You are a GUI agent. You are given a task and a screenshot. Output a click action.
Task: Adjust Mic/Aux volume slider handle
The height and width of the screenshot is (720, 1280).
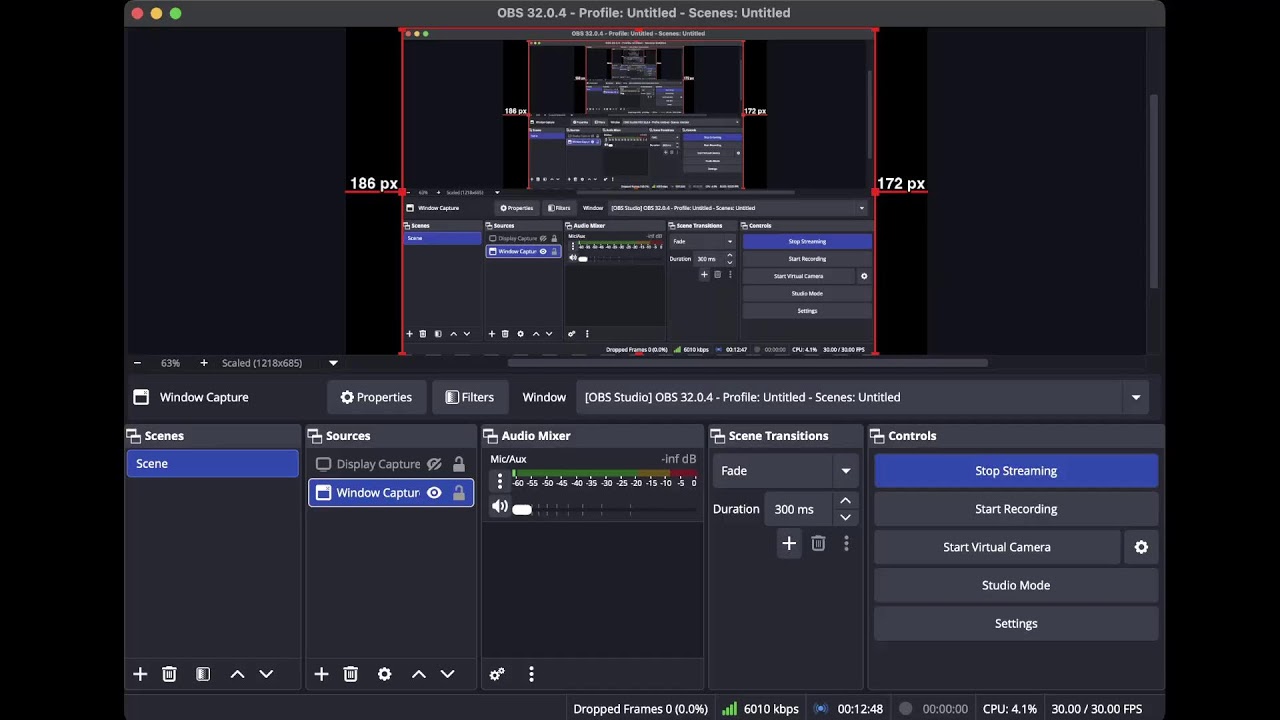tap(522, 509)
